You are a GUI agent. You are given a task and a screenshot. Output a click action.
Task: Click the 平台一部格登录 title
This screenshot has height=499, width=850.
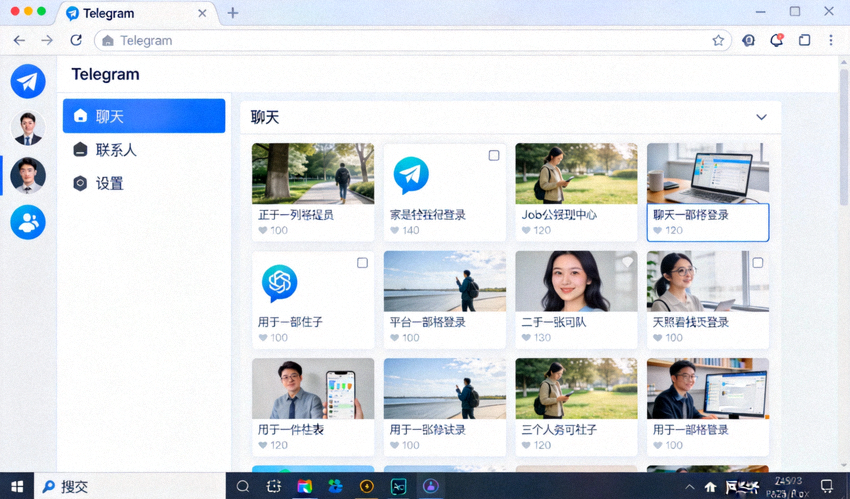[428, 322]
